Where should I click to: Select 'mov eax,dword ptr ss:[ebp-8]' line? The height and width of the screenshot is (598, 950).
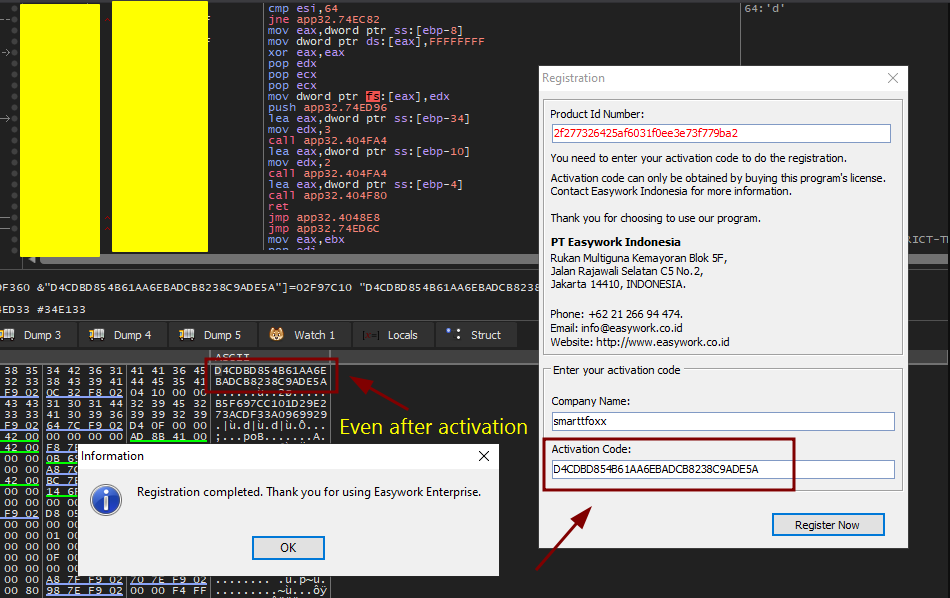pyautogui.click(x=365, y=30)
